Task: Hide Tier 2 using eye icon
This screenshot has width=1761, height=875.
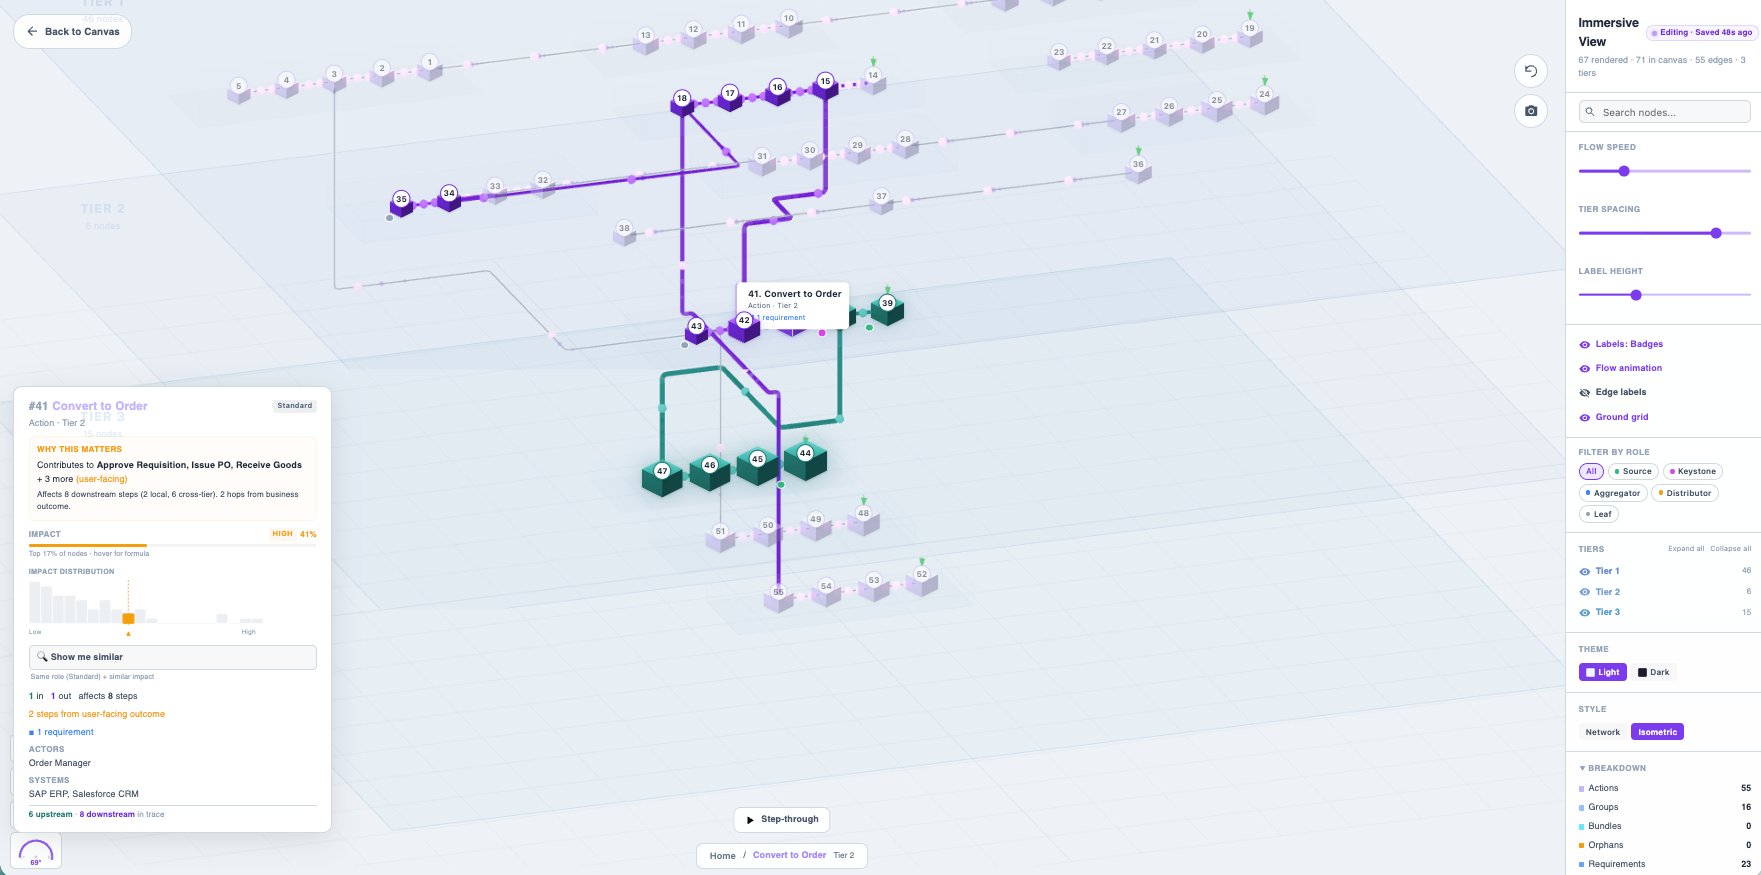Action: (1584, 592)
